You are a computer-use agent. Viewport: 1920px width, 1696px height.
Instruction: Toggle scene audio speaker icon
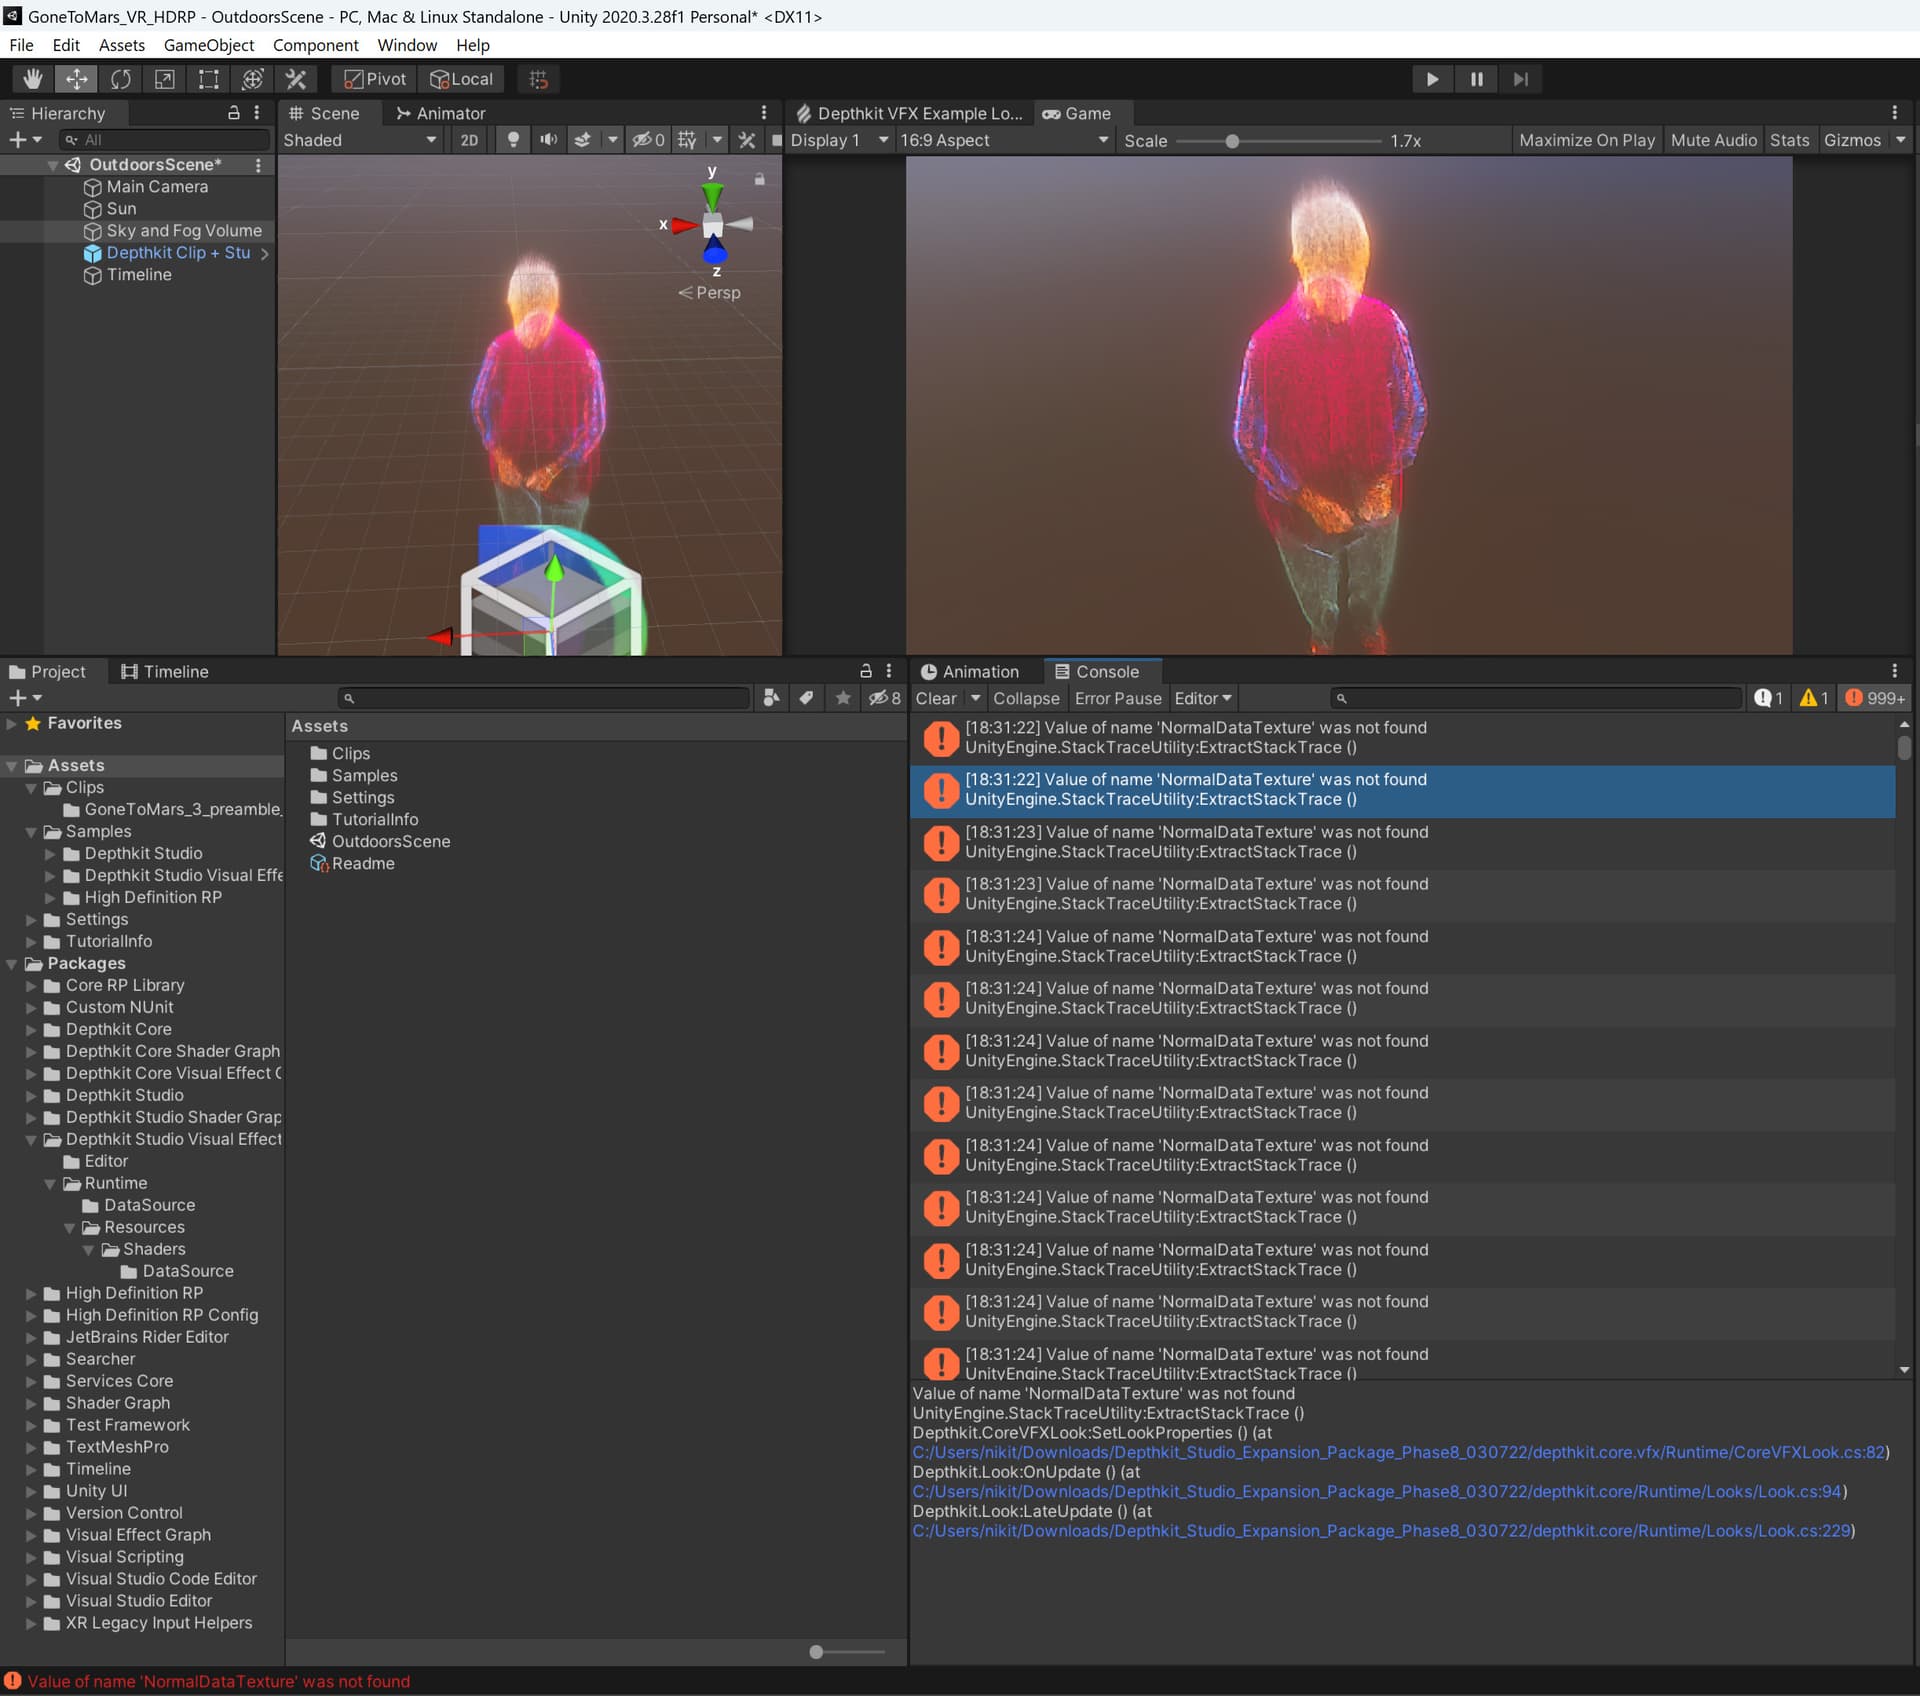548,140
